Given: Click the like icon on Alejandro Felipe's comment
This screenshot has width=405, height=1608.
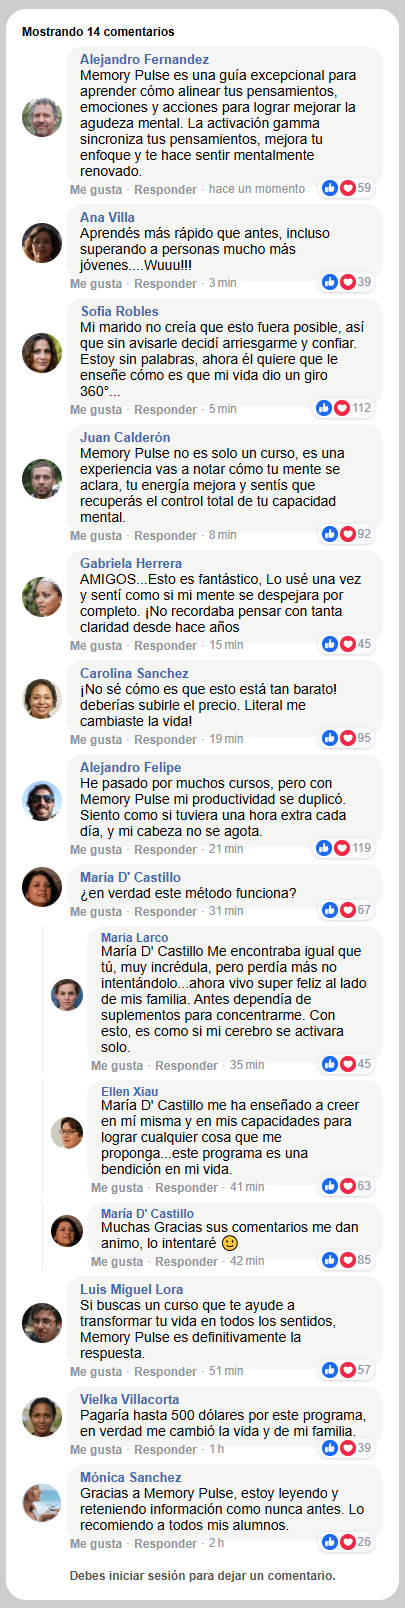Looking at the screenshot, I should (324, 848).
